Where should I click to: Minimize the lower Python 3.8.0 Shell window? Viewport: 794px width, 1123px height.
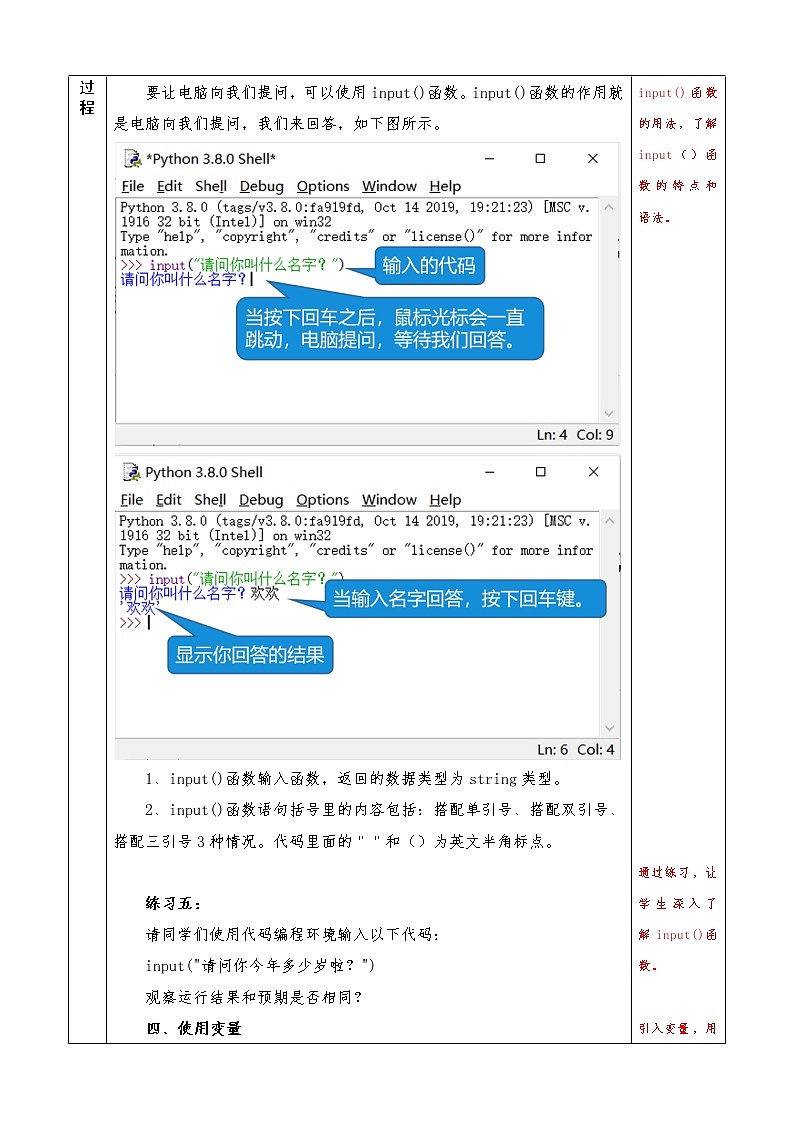(490, 472)
